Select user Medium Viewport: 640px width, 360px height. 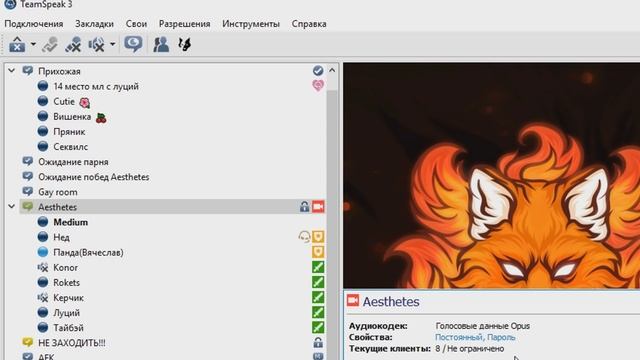click(71, 222)
